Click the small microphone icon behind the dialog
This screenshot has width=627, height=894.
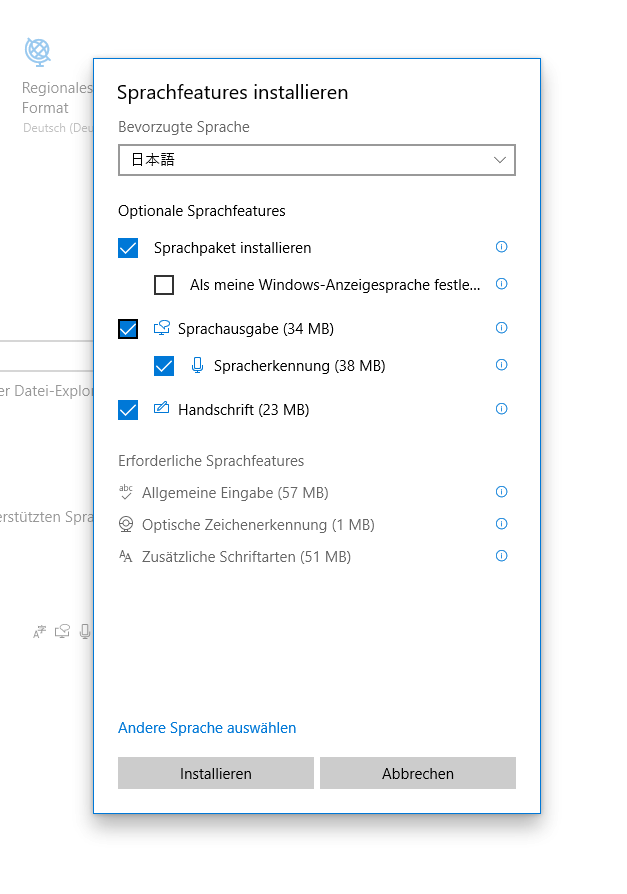[85, 631]
